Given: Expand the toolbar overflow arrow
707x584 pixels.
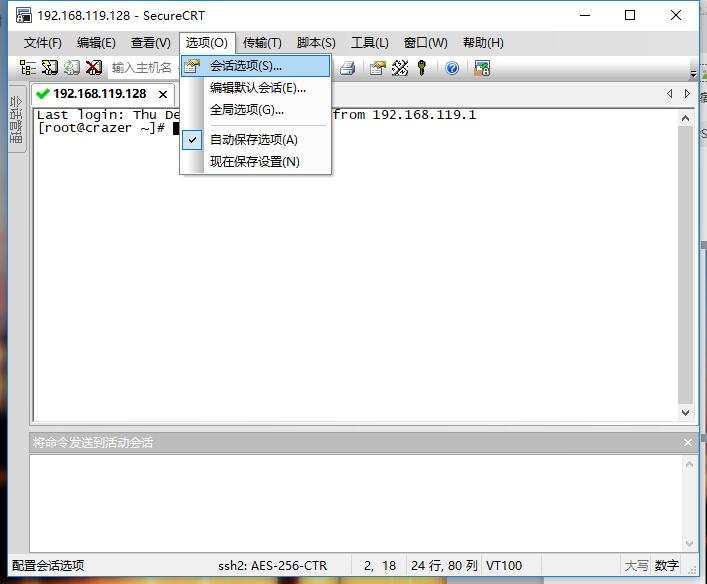Looking at the screenshot, I should 693,73.
